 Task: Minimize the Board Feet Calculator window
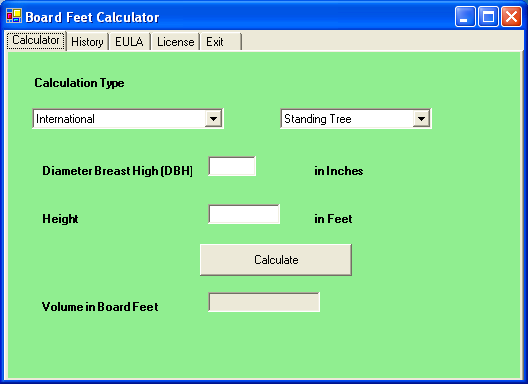465,16
